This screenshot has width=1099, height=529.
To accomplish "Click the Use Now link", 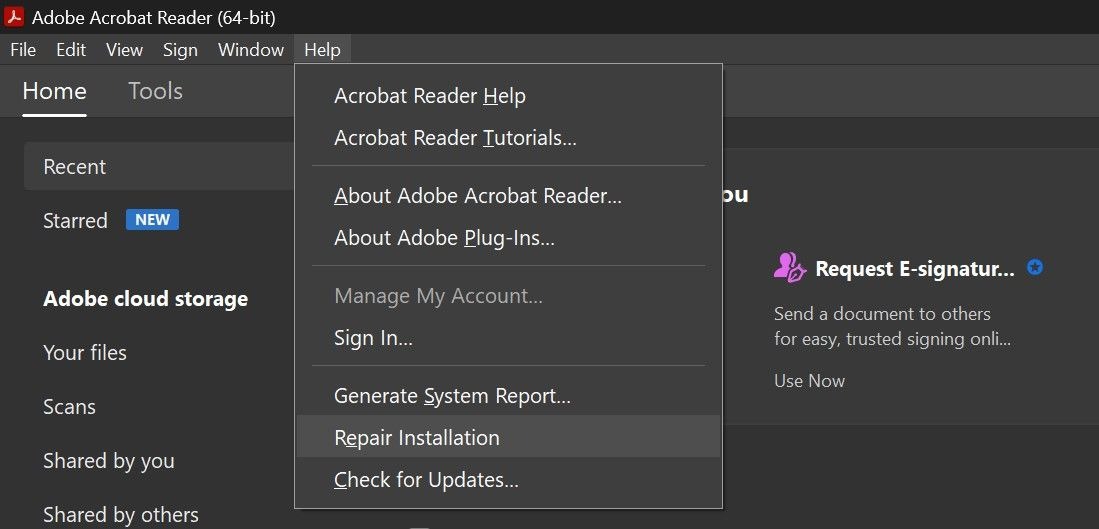I will coord(809,381).
